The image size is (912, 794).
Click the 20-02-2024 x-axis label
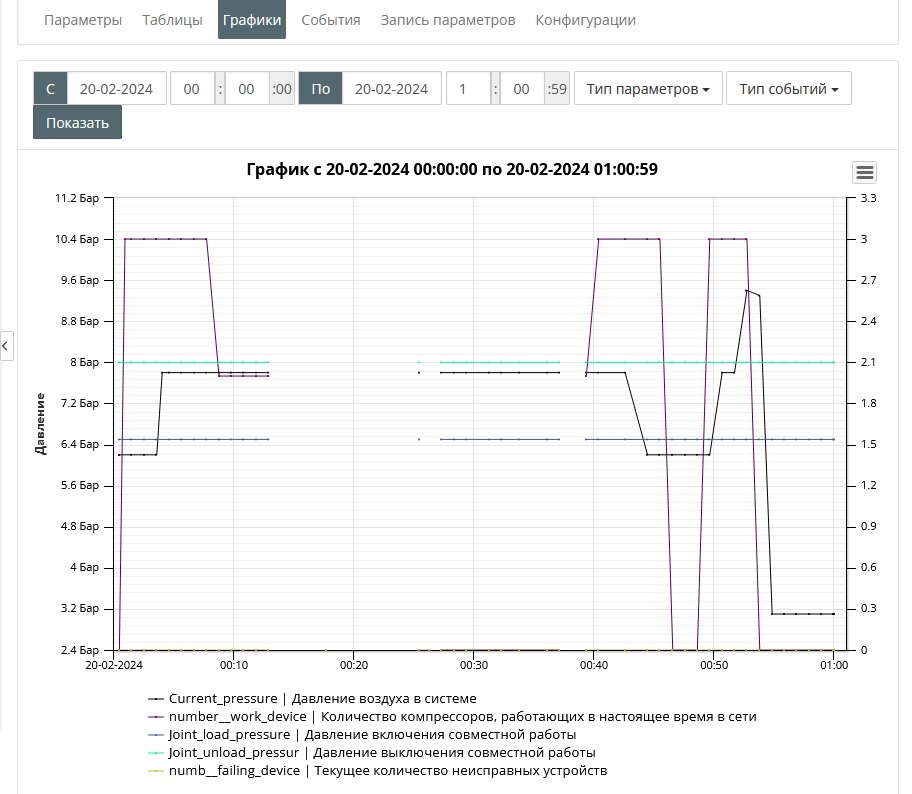point(114,665)
